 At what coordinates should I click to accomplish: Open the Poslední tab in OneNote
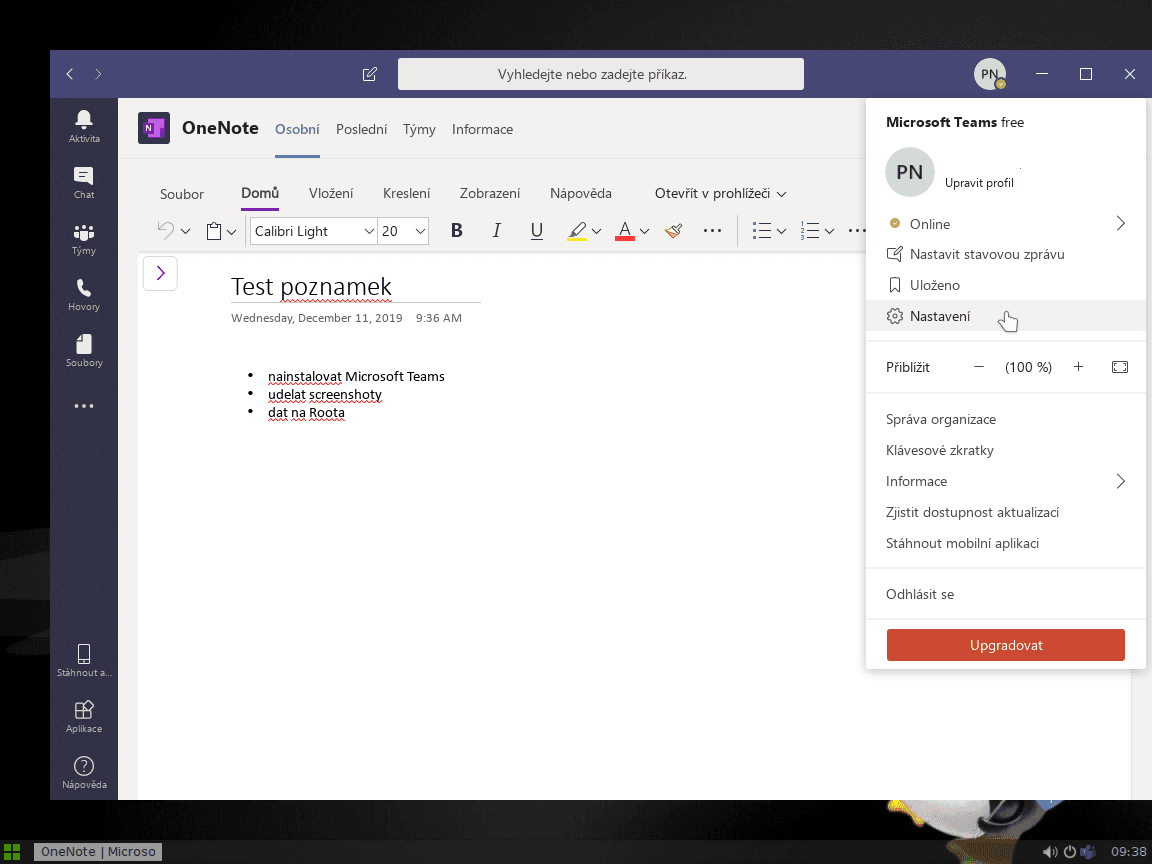[361, 129]
